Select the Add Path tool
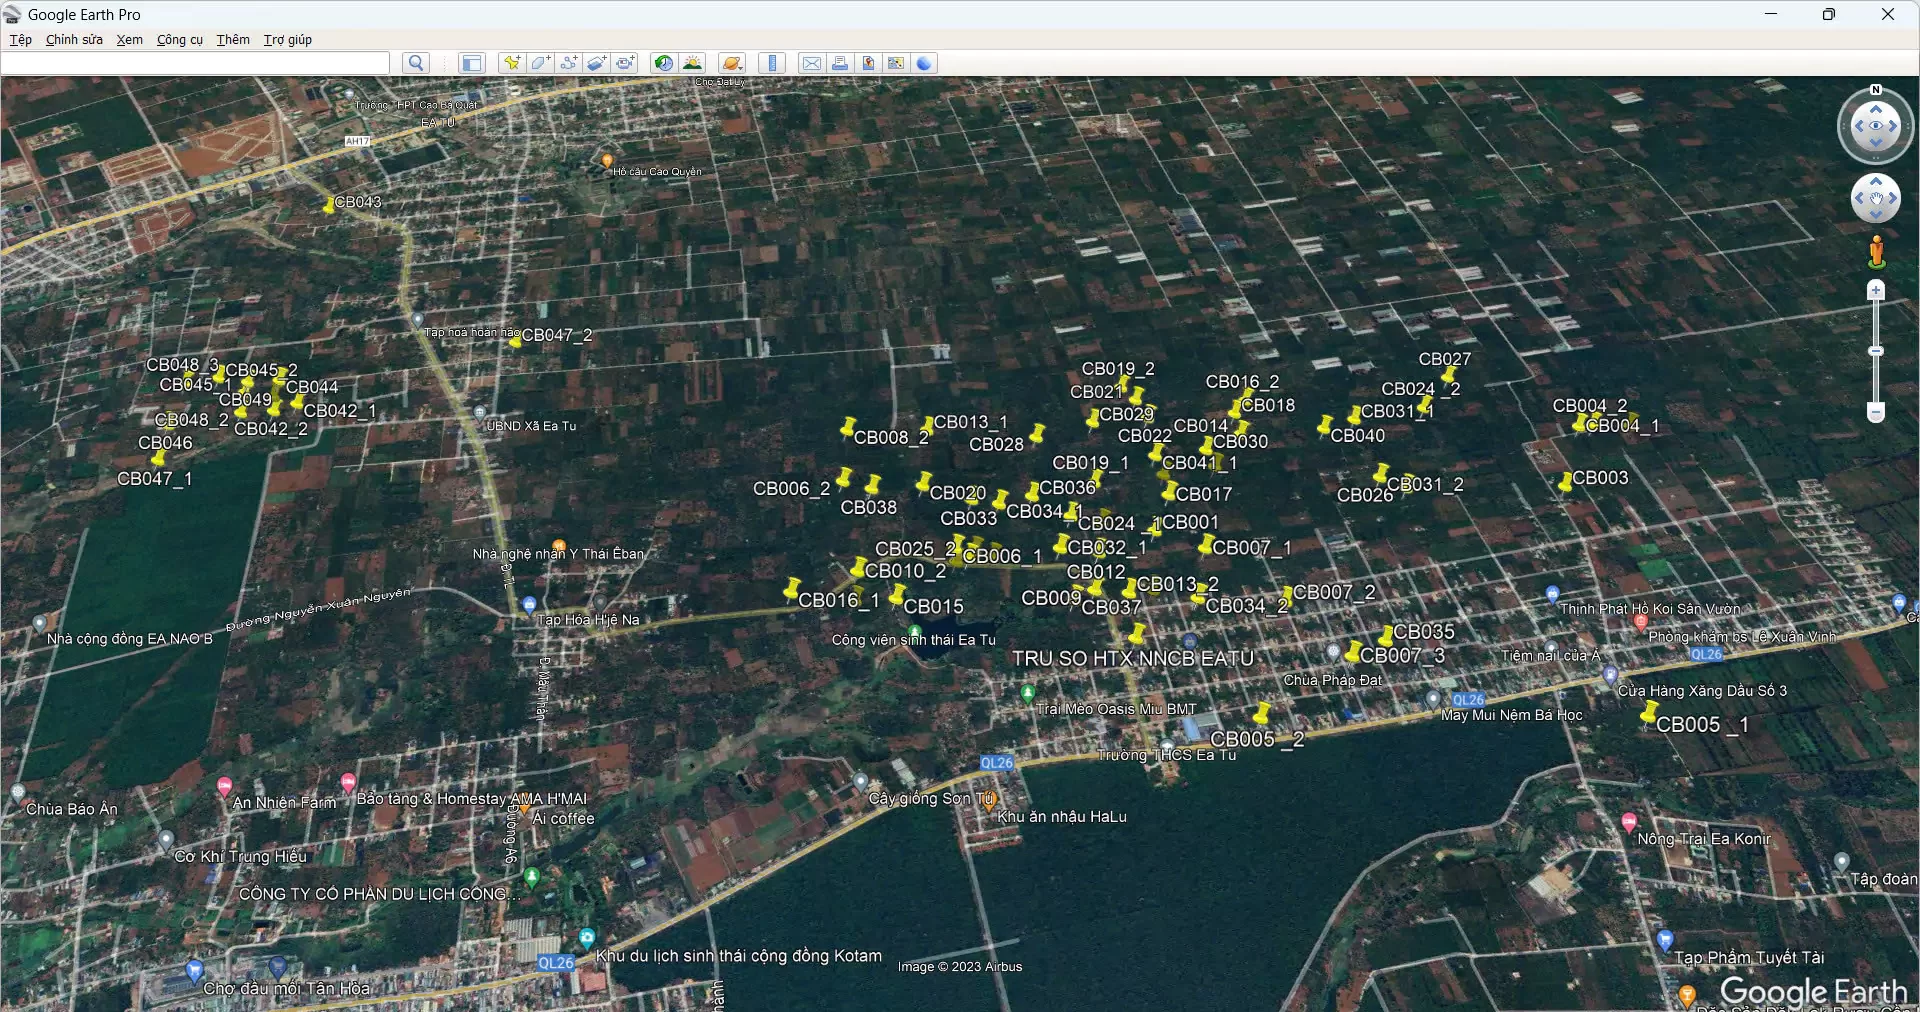The width and height of the screenshot is (1920, 1012). pyautogui.click(x=569, y=63)
